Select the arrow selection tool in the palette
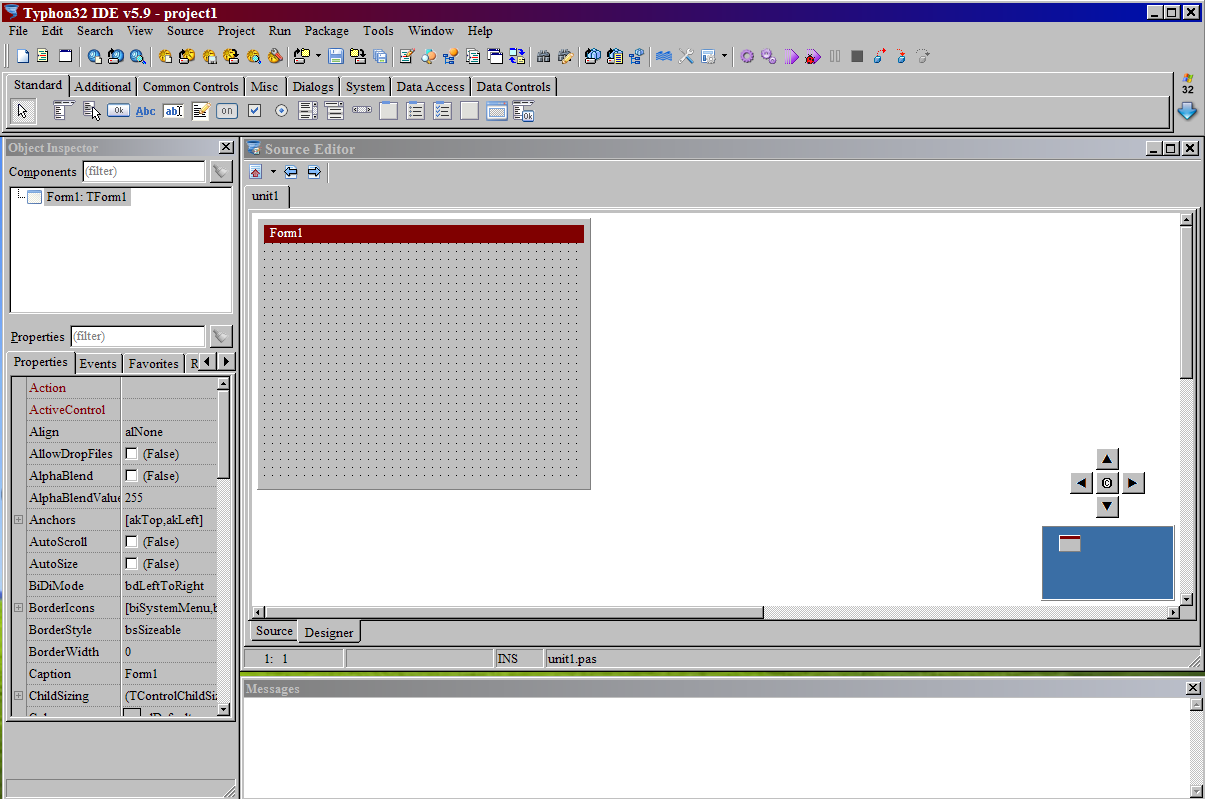The height and width of the screenshot is (799, 1205). [x=23, y=111]
